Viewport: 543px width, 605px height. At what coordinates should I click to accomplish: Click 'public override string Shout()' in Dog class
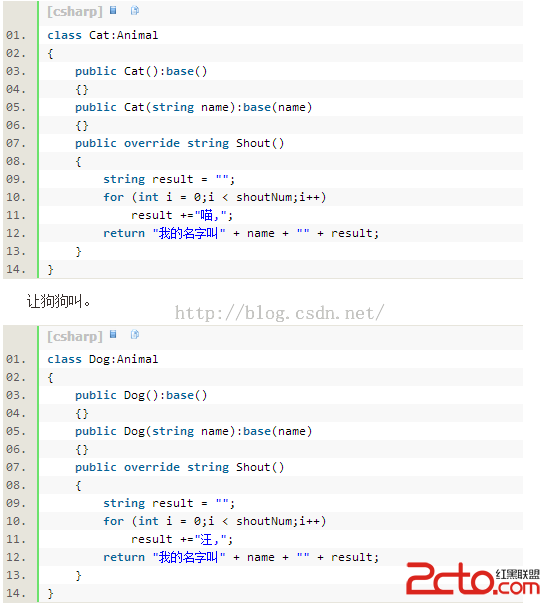tap(179, 467)
